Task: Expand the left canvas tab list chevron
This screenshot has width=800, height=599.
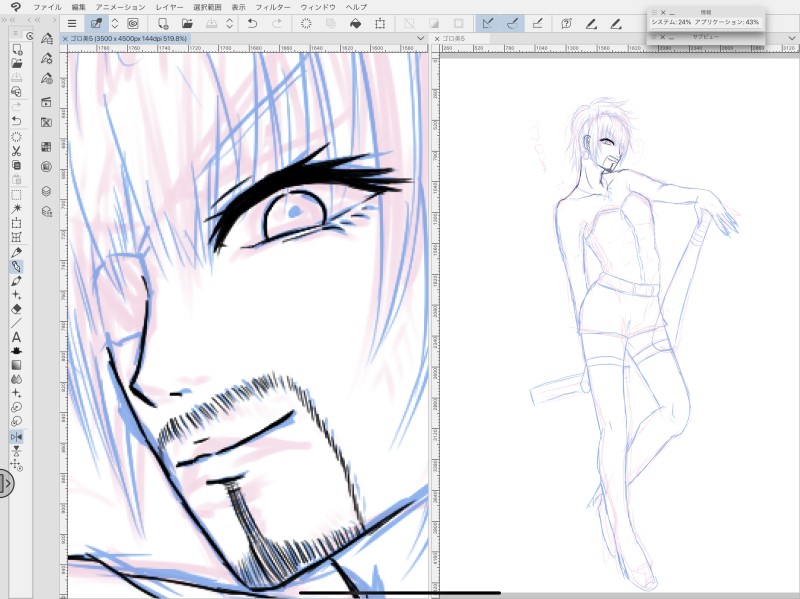Action: tap(420, 38)
